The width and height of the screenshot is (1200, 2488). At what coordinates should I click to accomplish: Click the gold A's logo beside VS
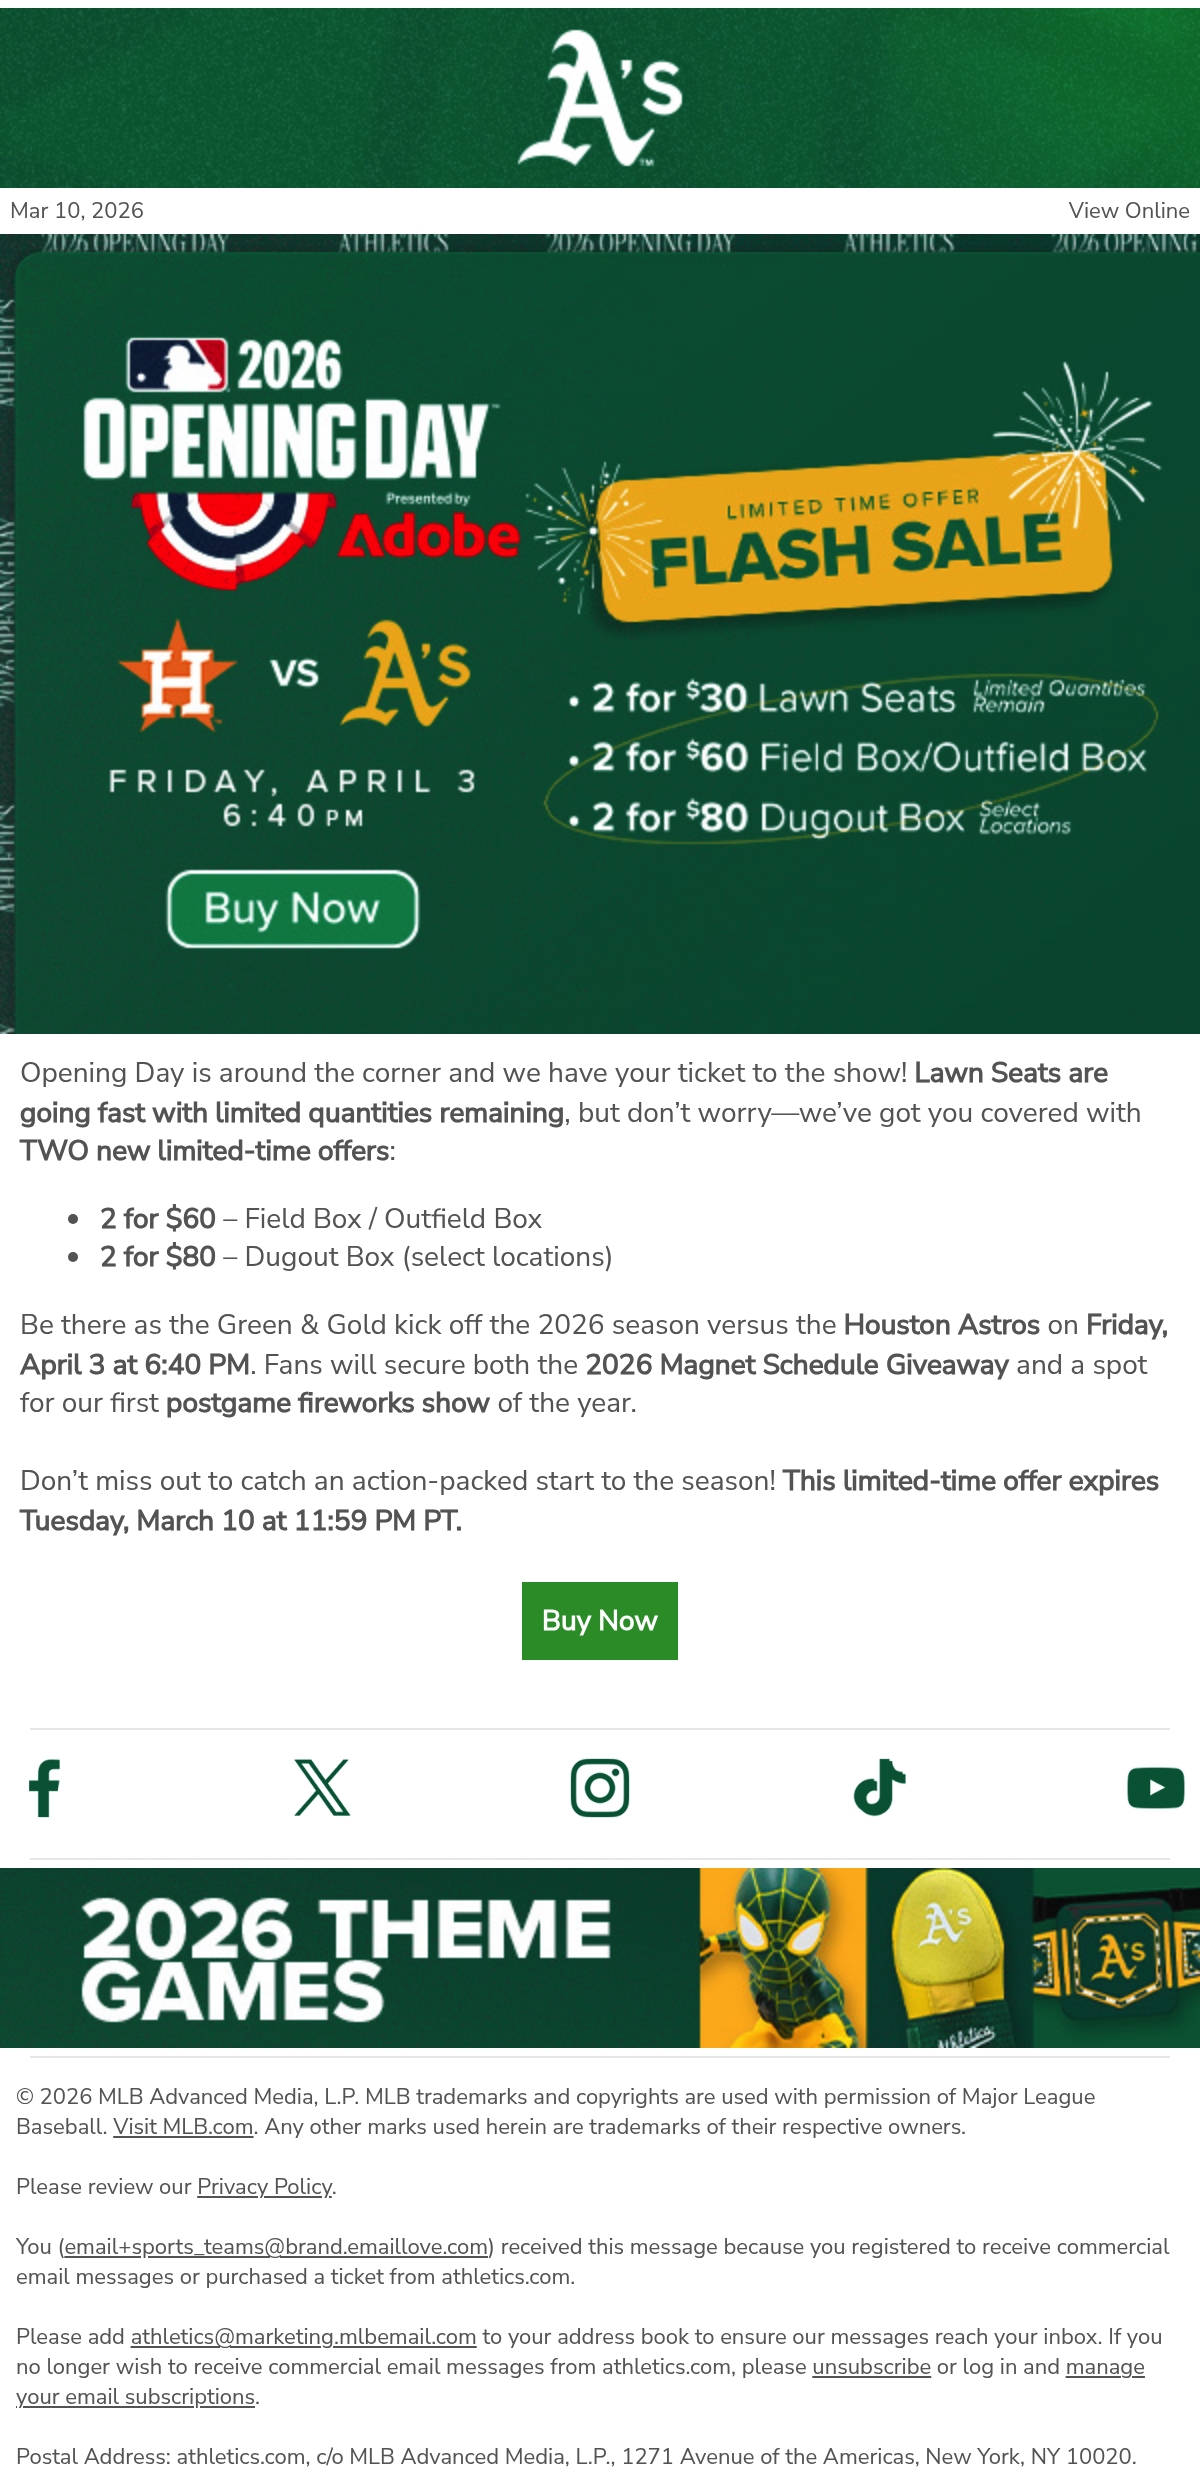pyautogui.click(x=407, y=673)
